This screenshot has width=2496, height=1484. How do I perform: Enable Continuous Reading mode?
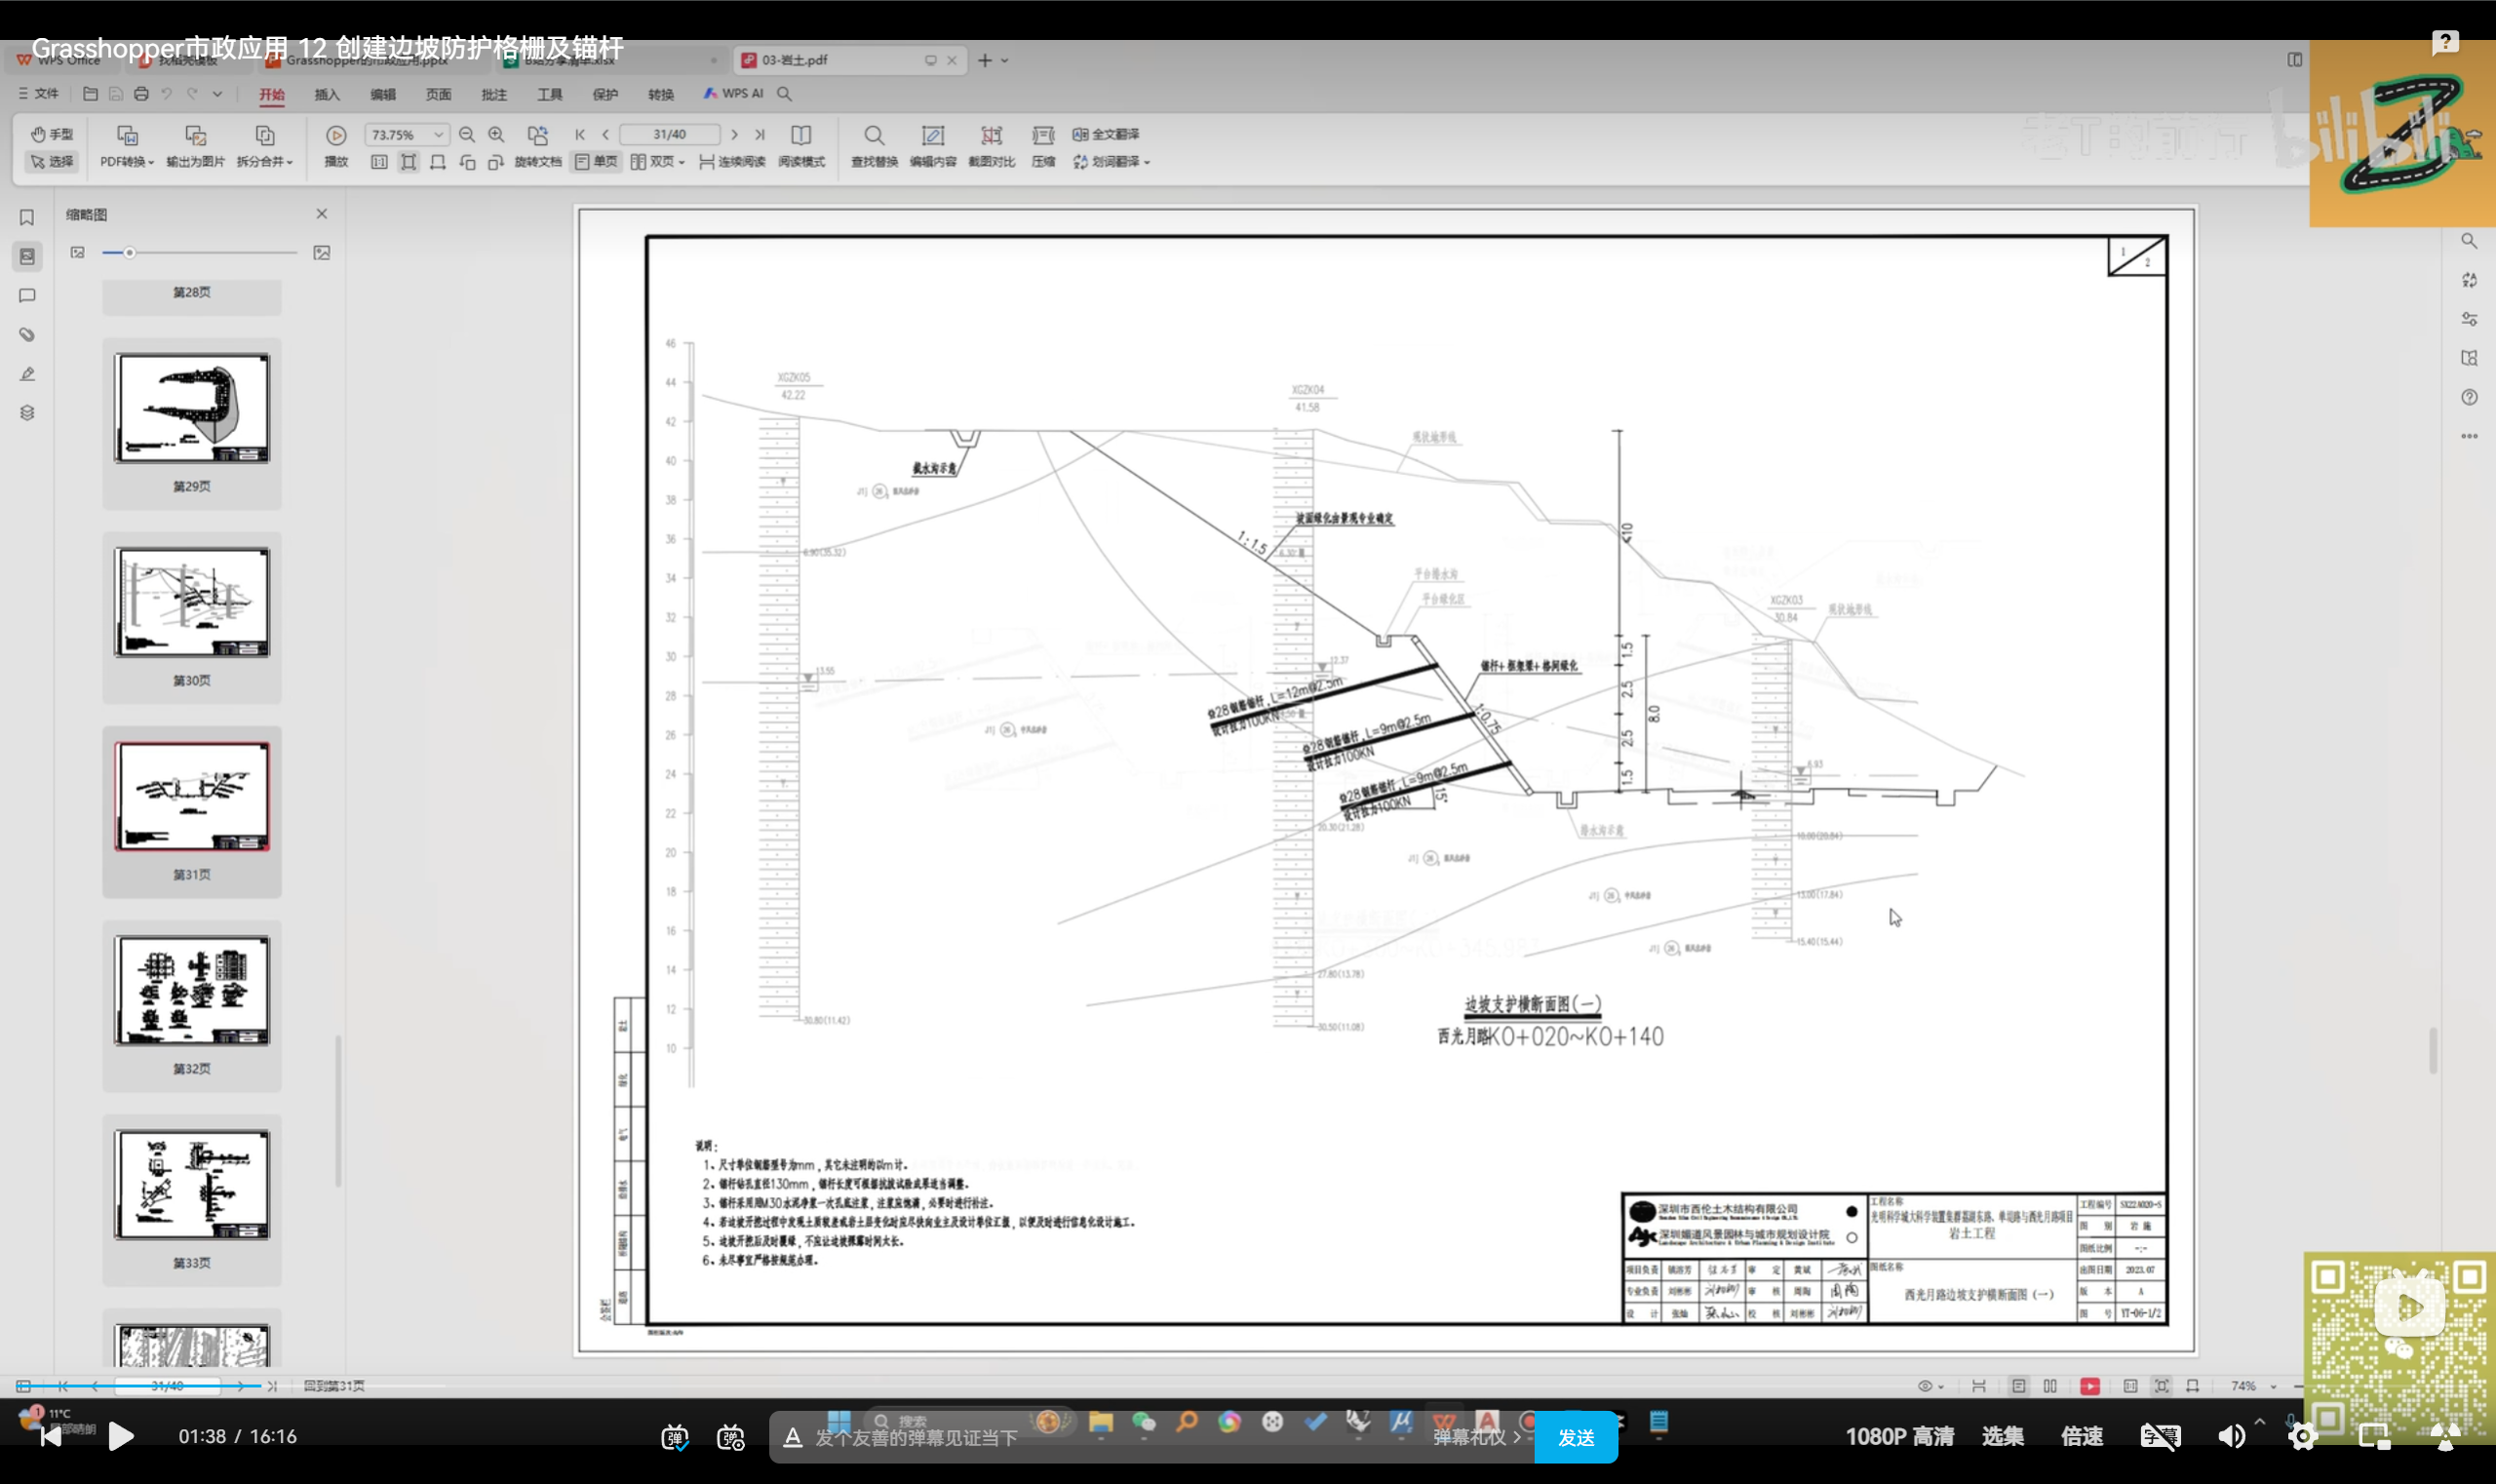coord(732,162)
